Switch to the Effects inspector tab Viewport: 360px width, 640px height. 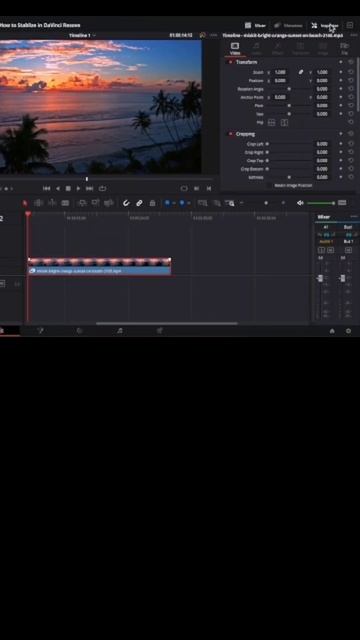(278, 48)
